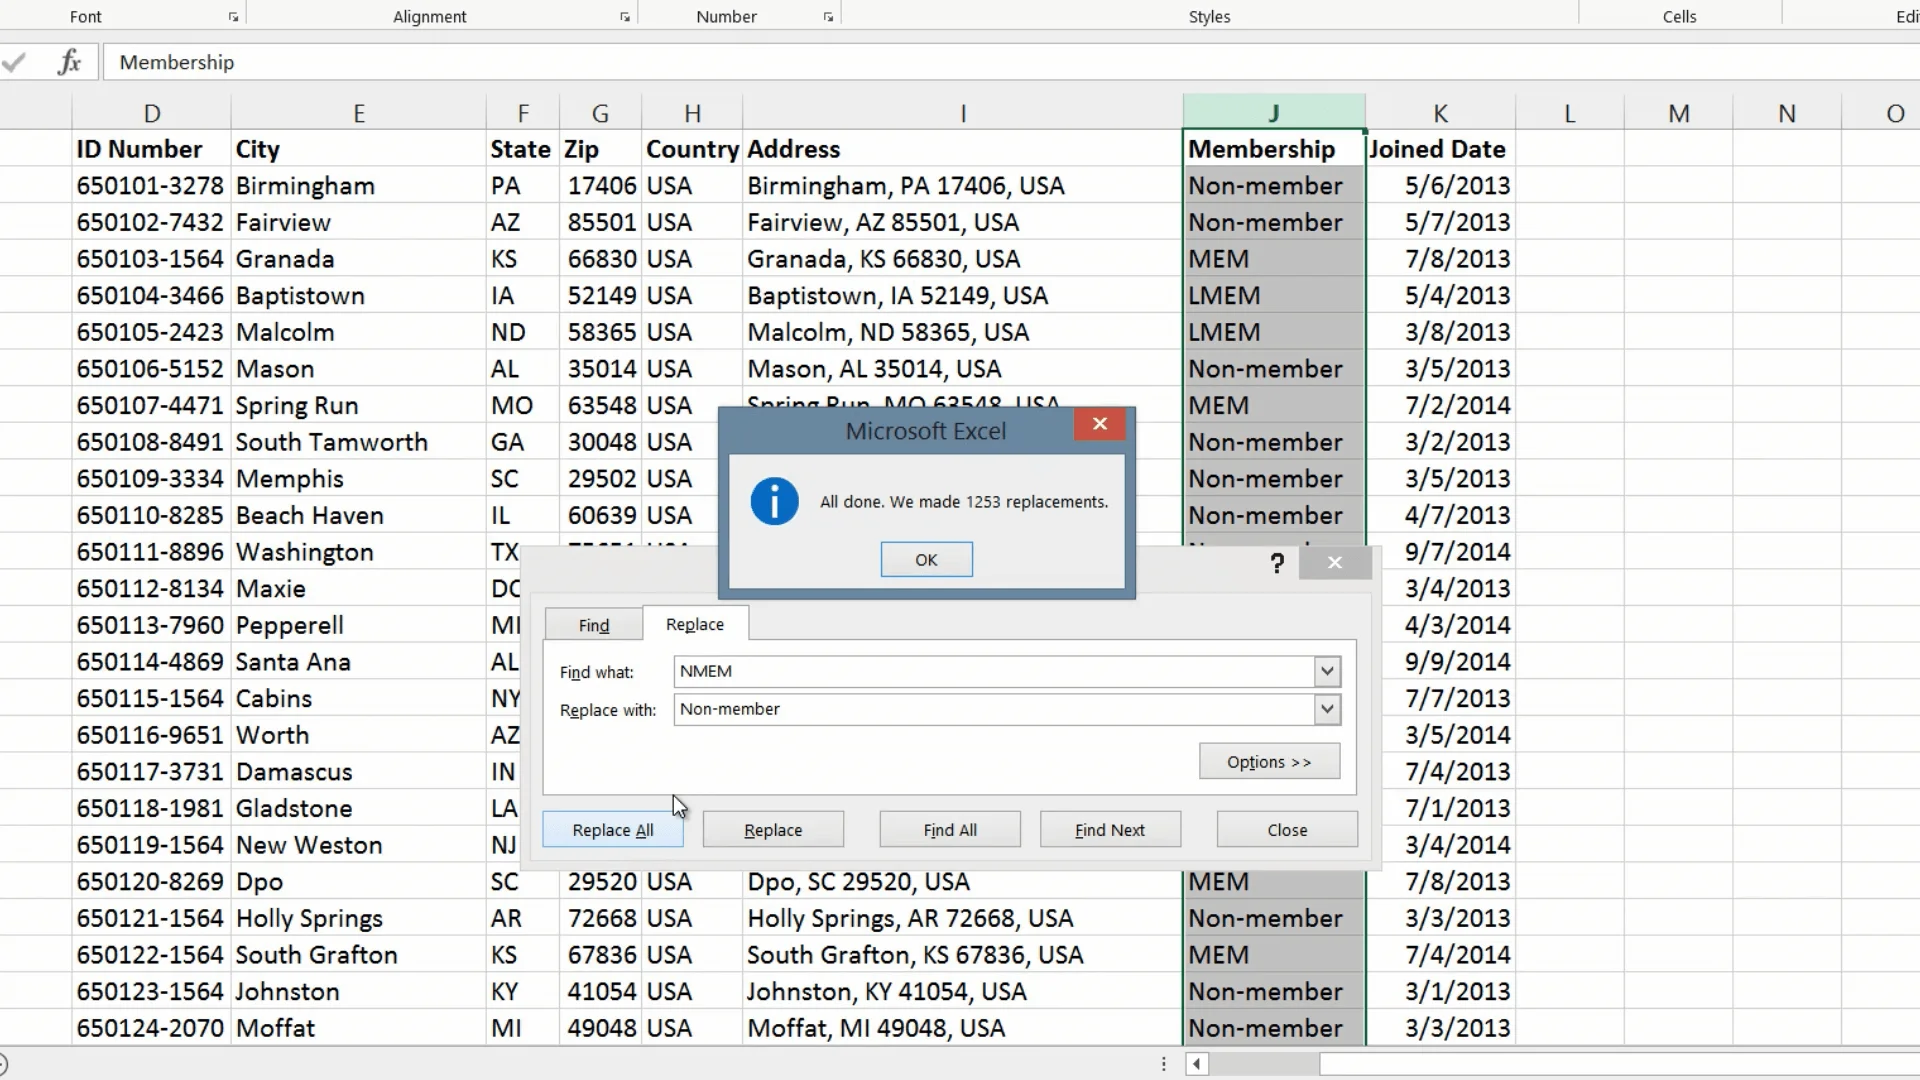
Task: Click the blue information icon in message box
Action: [x=774, y=501]
